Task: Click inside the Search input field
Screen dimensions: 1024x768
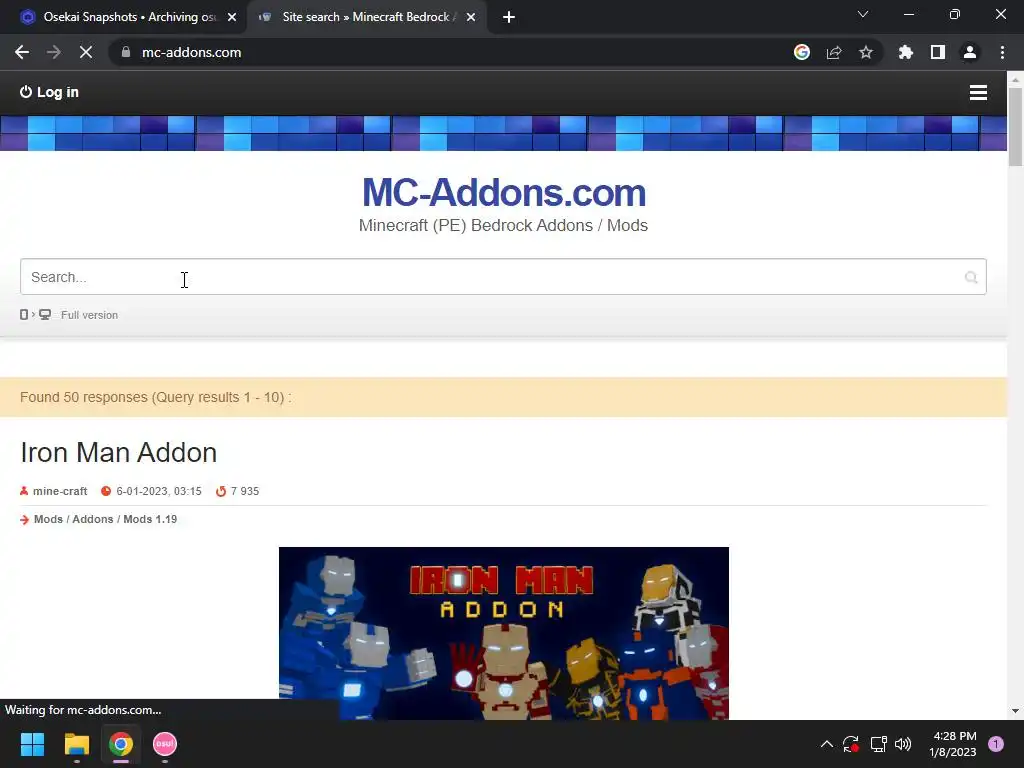Action: 503,277
